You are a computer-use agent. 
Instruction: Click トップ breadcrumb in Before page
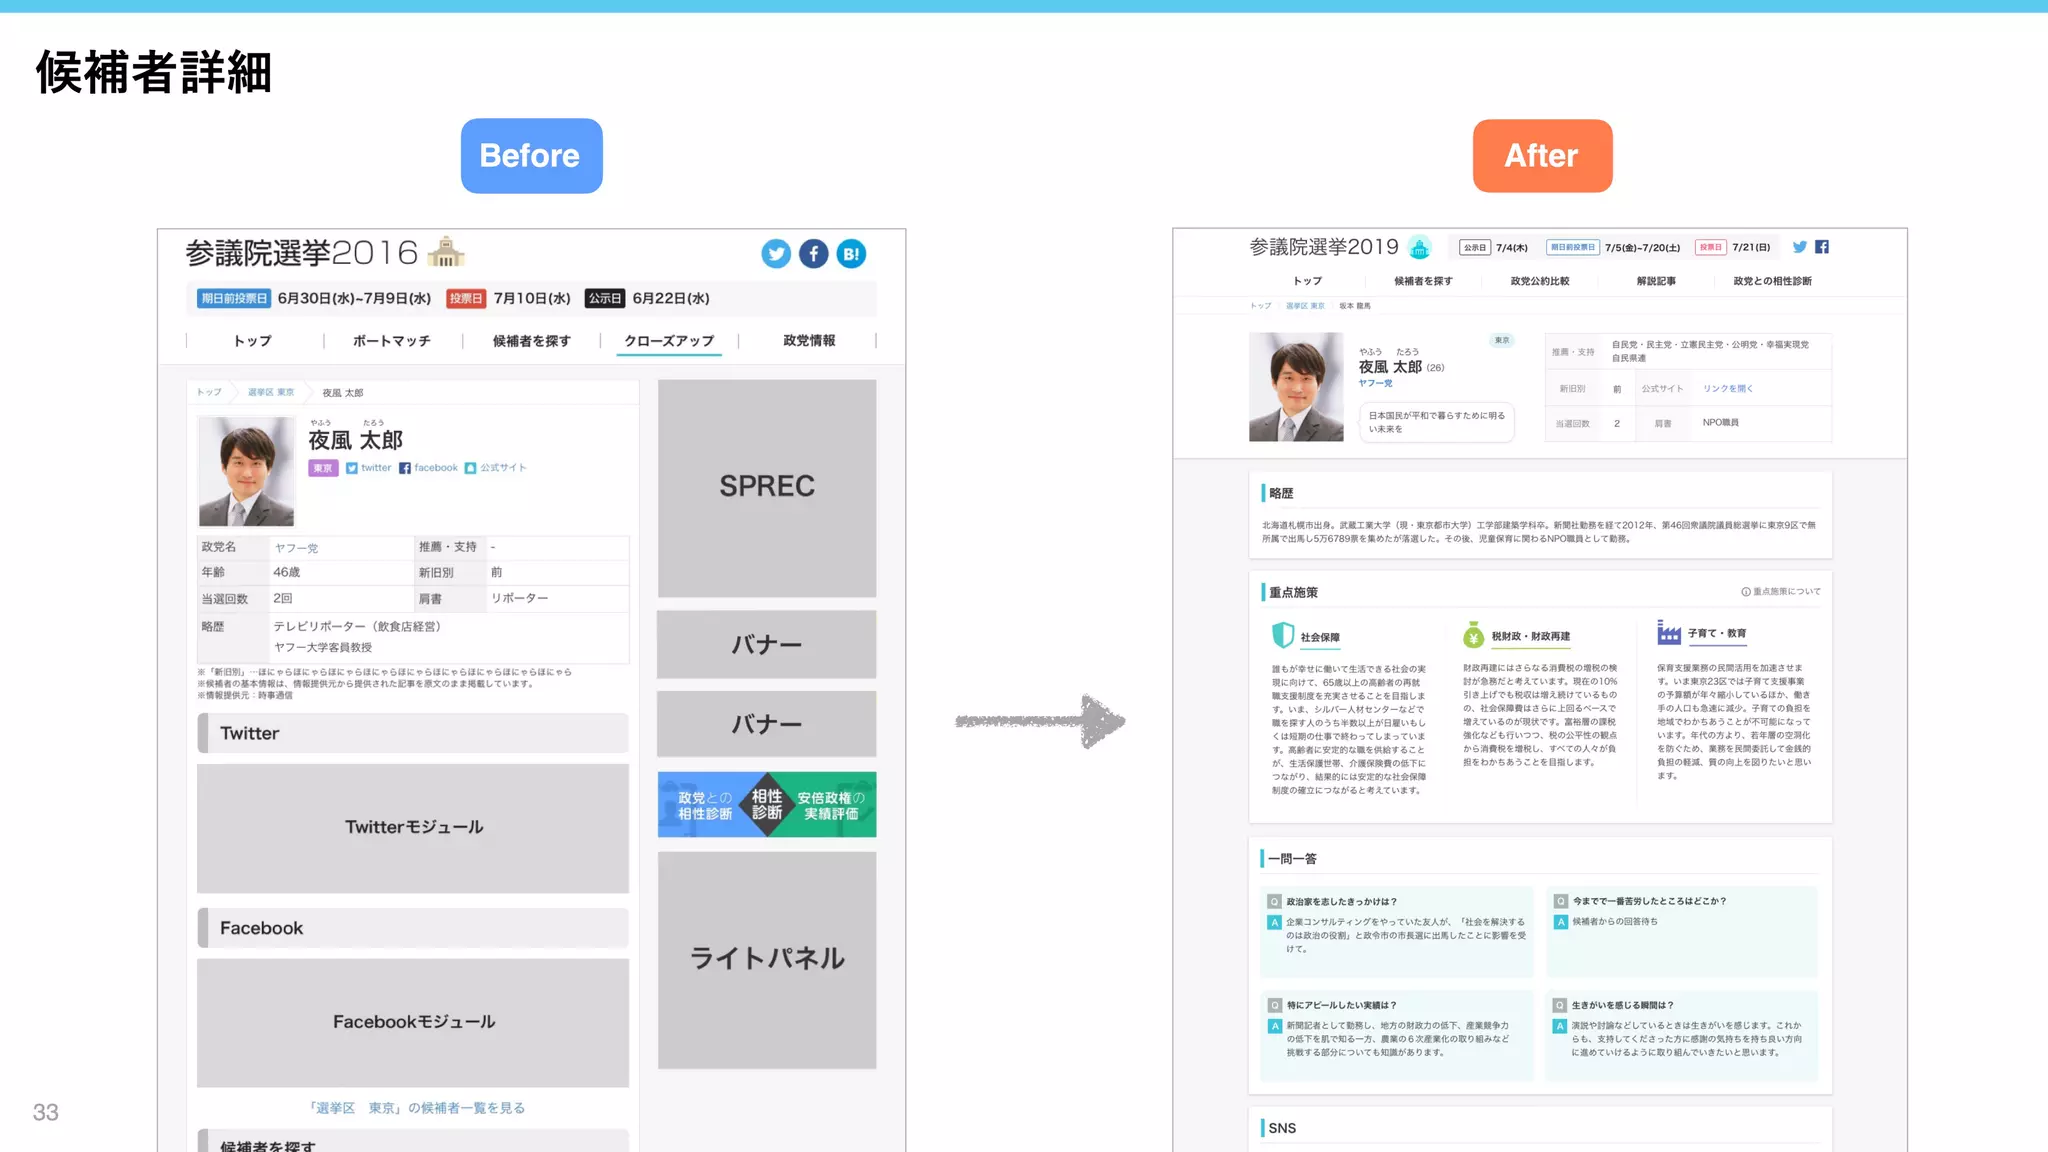209,392
